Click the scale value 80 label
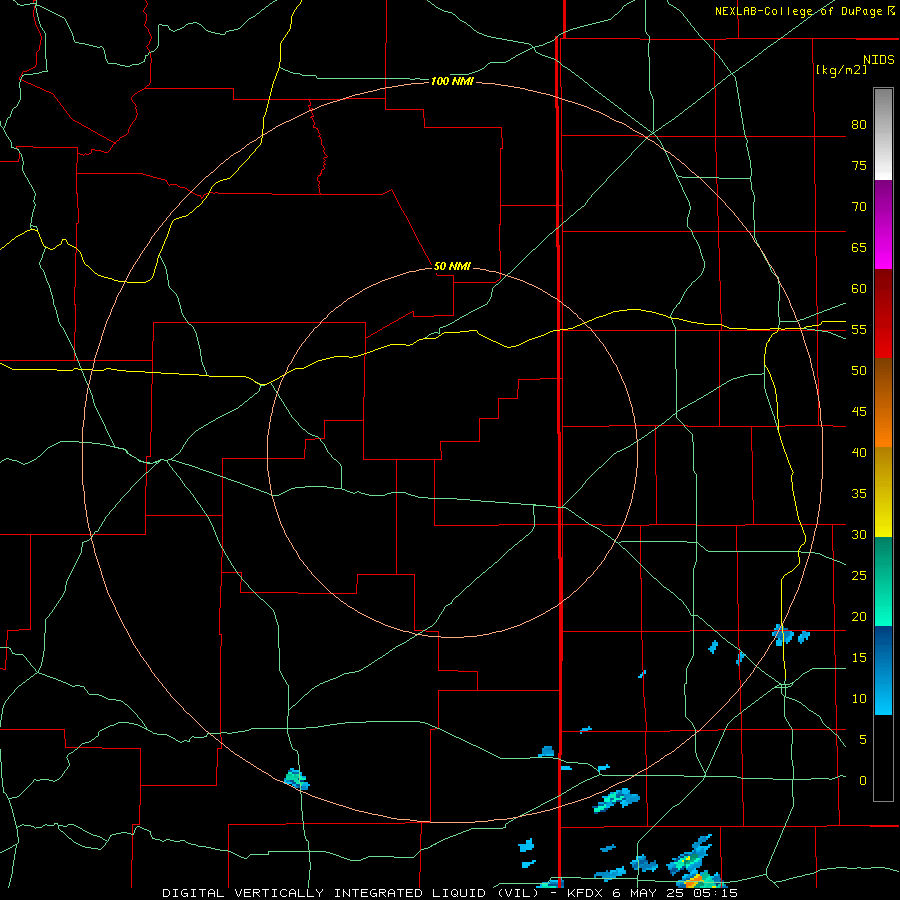The height and width of the screenshot is (900, 900). pos(859,125)
